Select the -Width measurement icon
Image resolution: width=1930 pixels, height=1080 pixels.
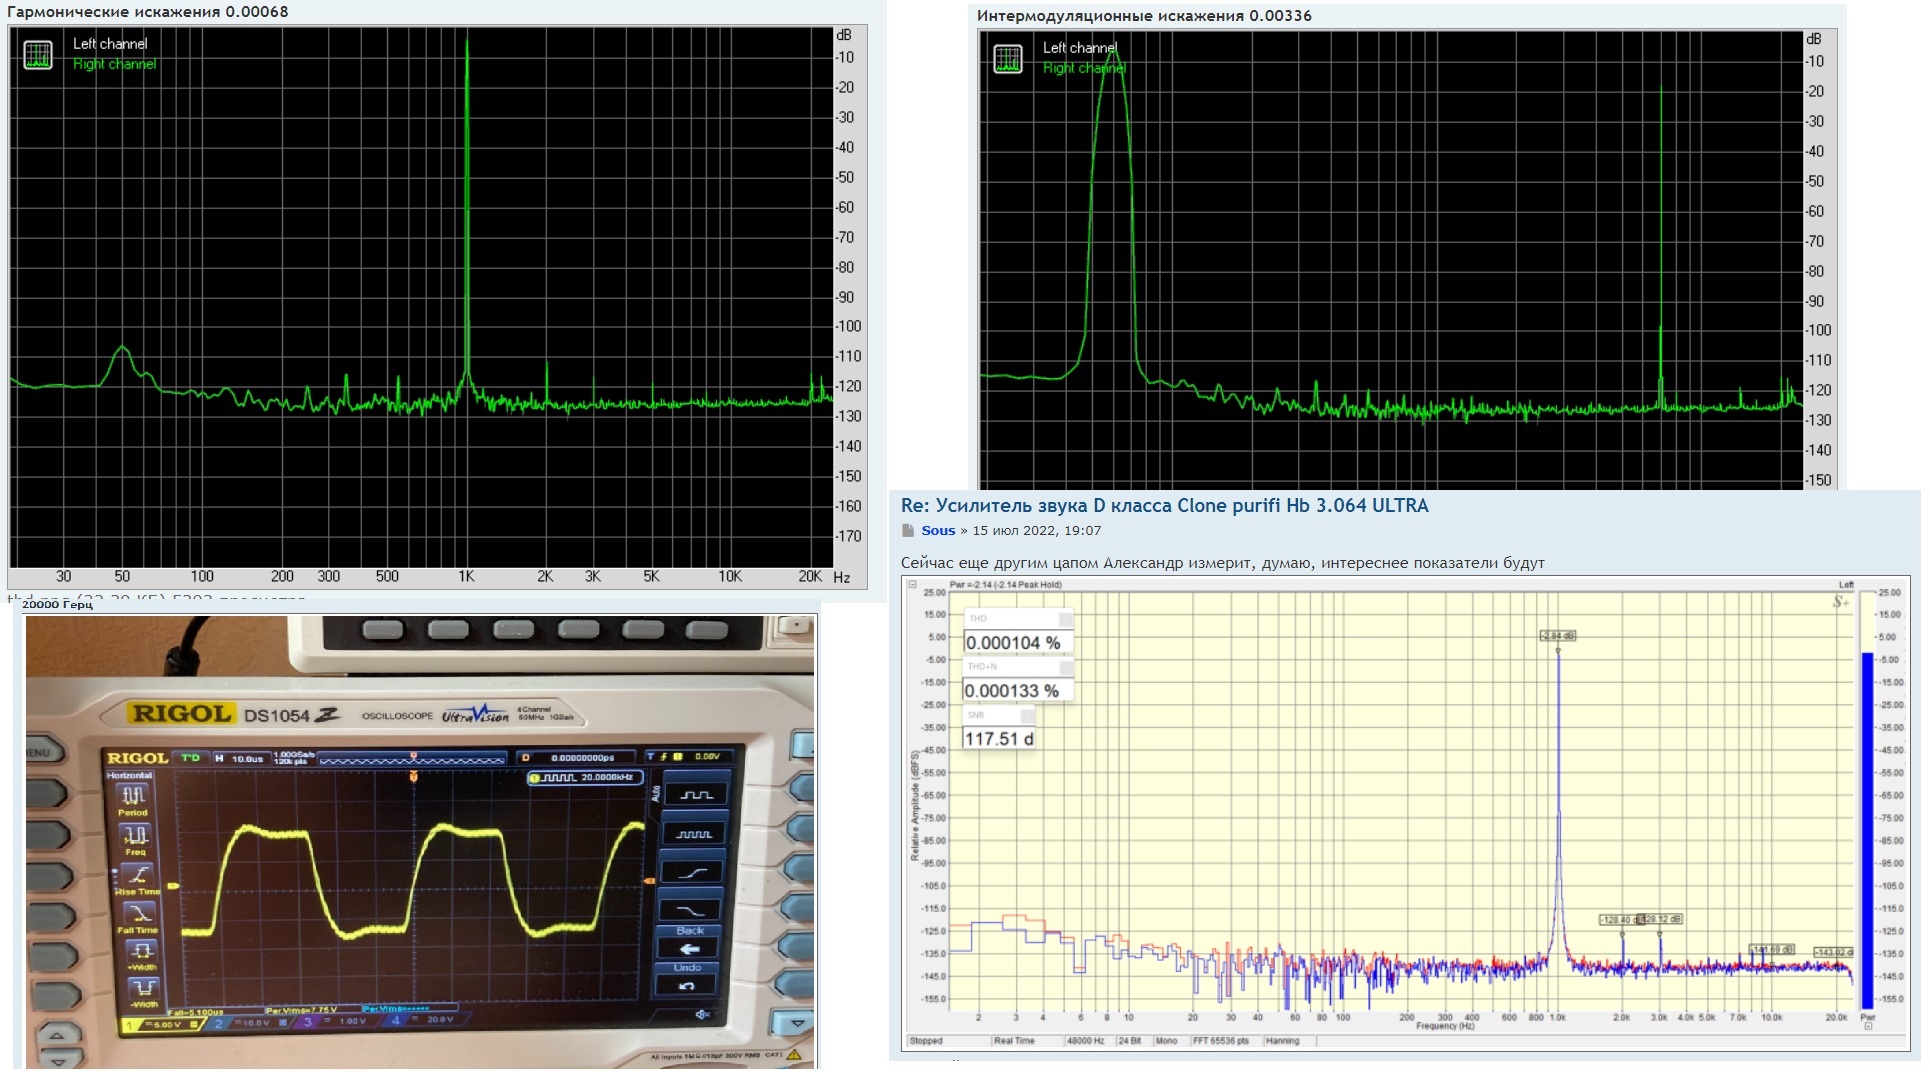click(143, 987)
